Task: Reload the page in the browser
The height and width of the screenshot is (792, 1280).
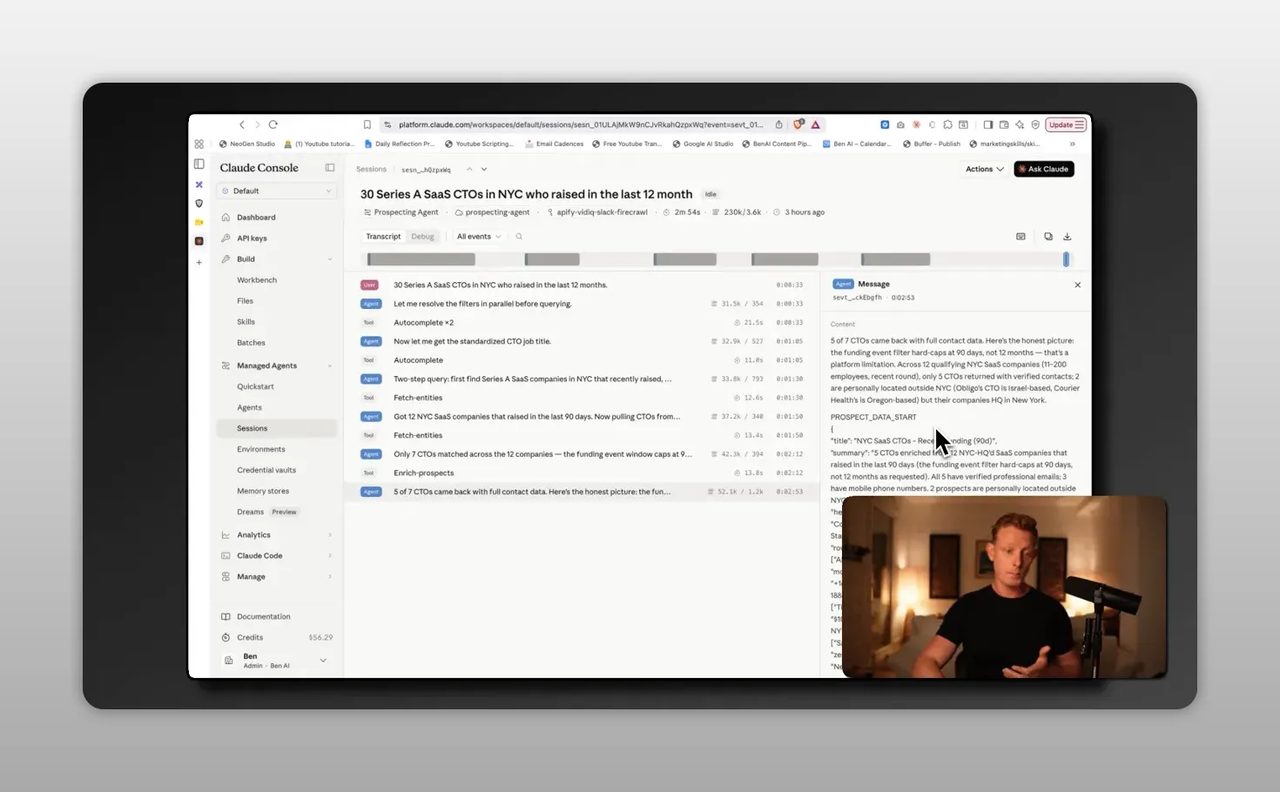Action: (x=273, y=125)
